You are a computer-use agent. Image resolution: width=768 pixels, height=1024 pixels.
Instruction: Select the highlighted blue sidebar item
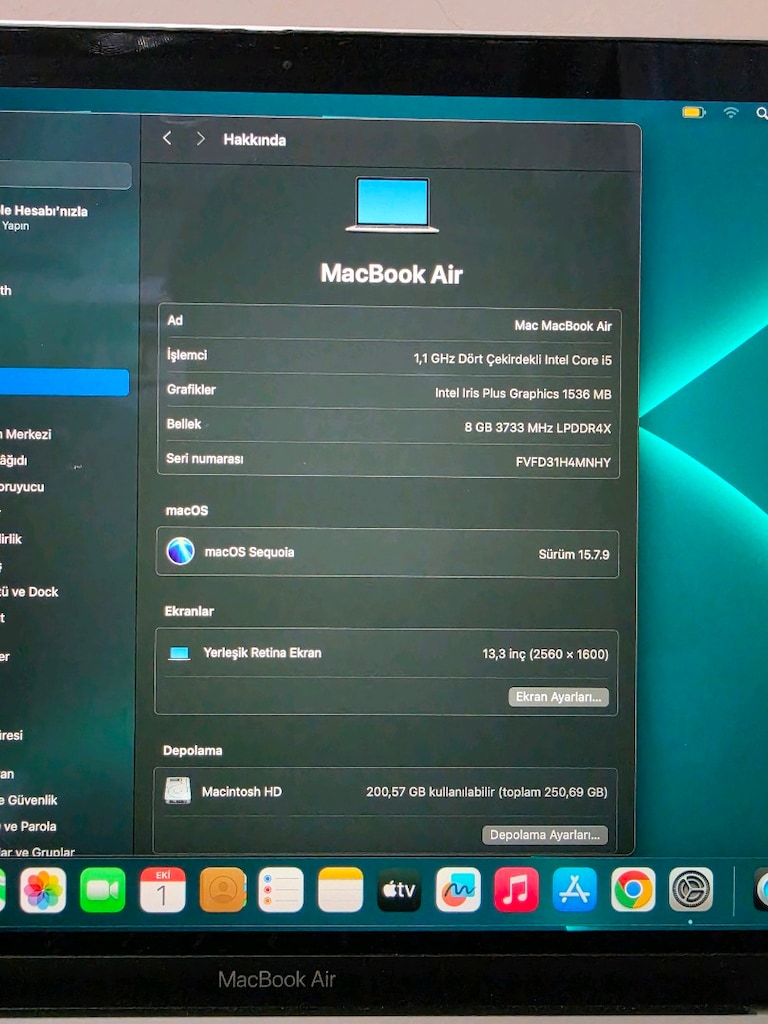(x=64, y=382)
